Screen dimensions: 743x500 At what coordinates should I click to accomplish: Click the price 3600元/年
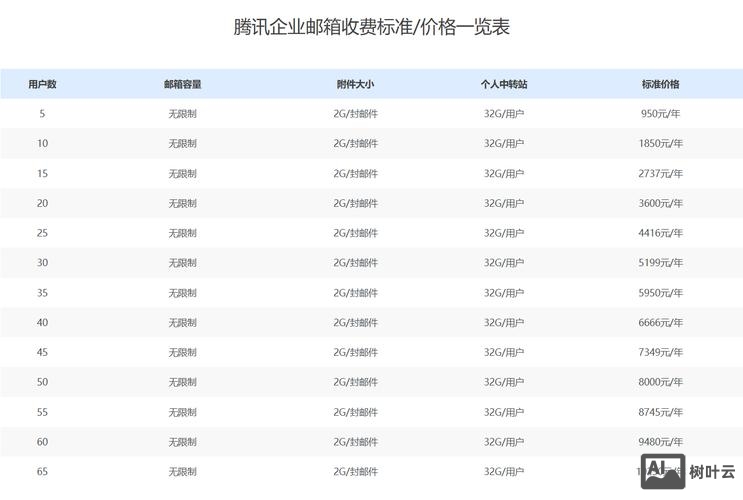click(x=661, y=203)
